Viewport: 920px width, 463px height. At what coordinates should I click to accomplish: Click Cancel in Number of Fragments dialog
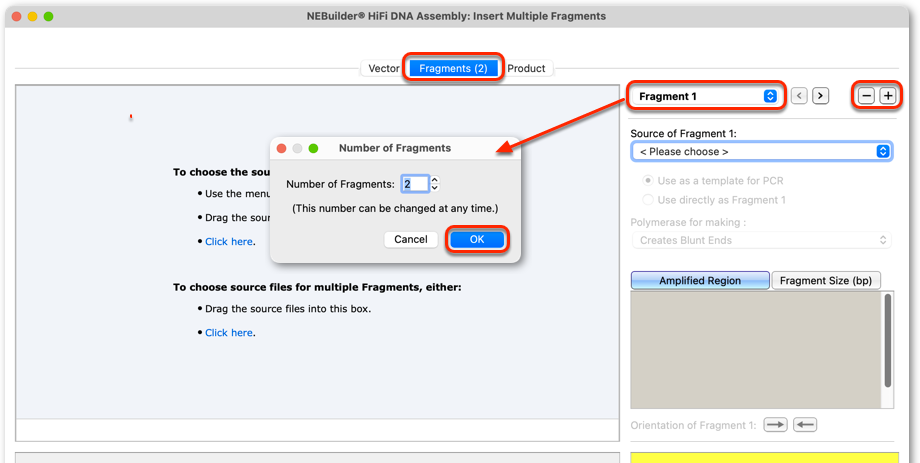point(411,239)
